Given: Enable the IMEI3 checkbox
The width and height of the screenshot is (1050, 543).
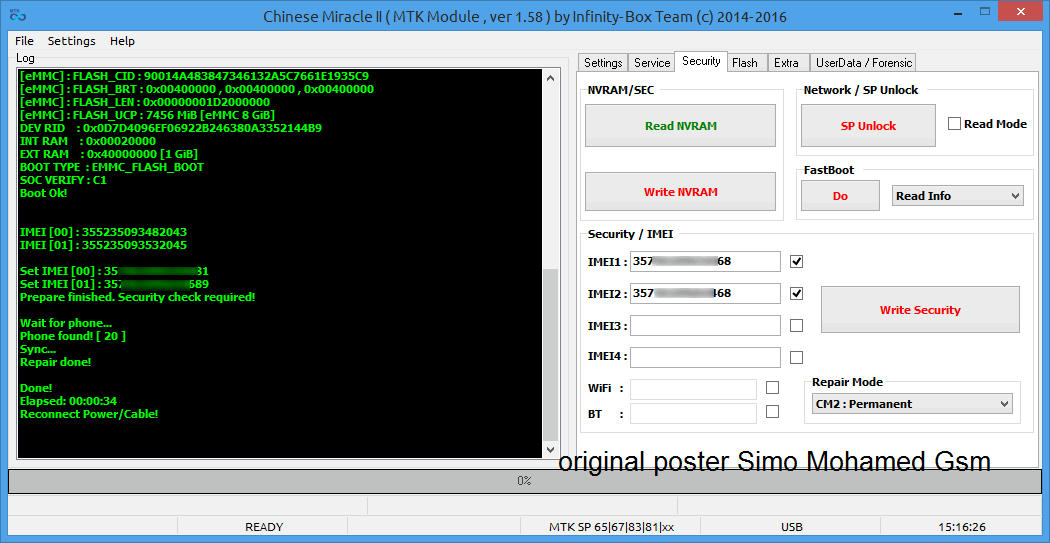Looking at the screenshot, I should (796, 325).
